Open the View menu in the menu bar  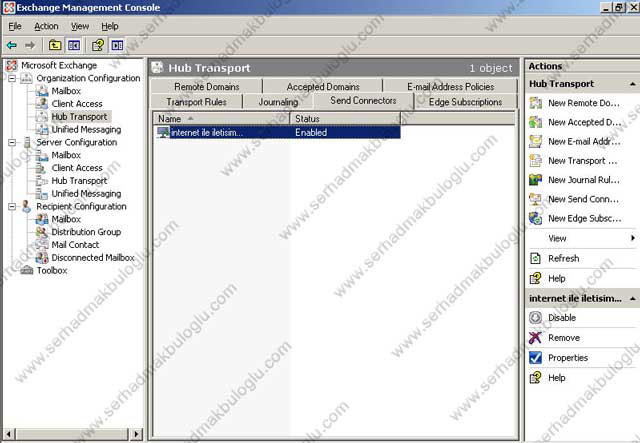point(80,26)
